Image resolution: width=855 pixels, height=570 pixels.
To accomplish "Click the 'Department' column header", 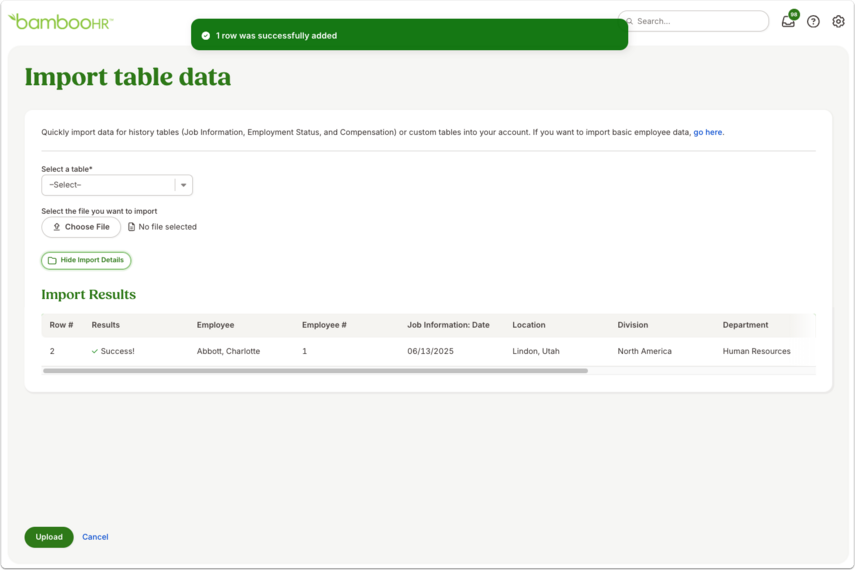I will pyautogui.click(x=745, y=325).
